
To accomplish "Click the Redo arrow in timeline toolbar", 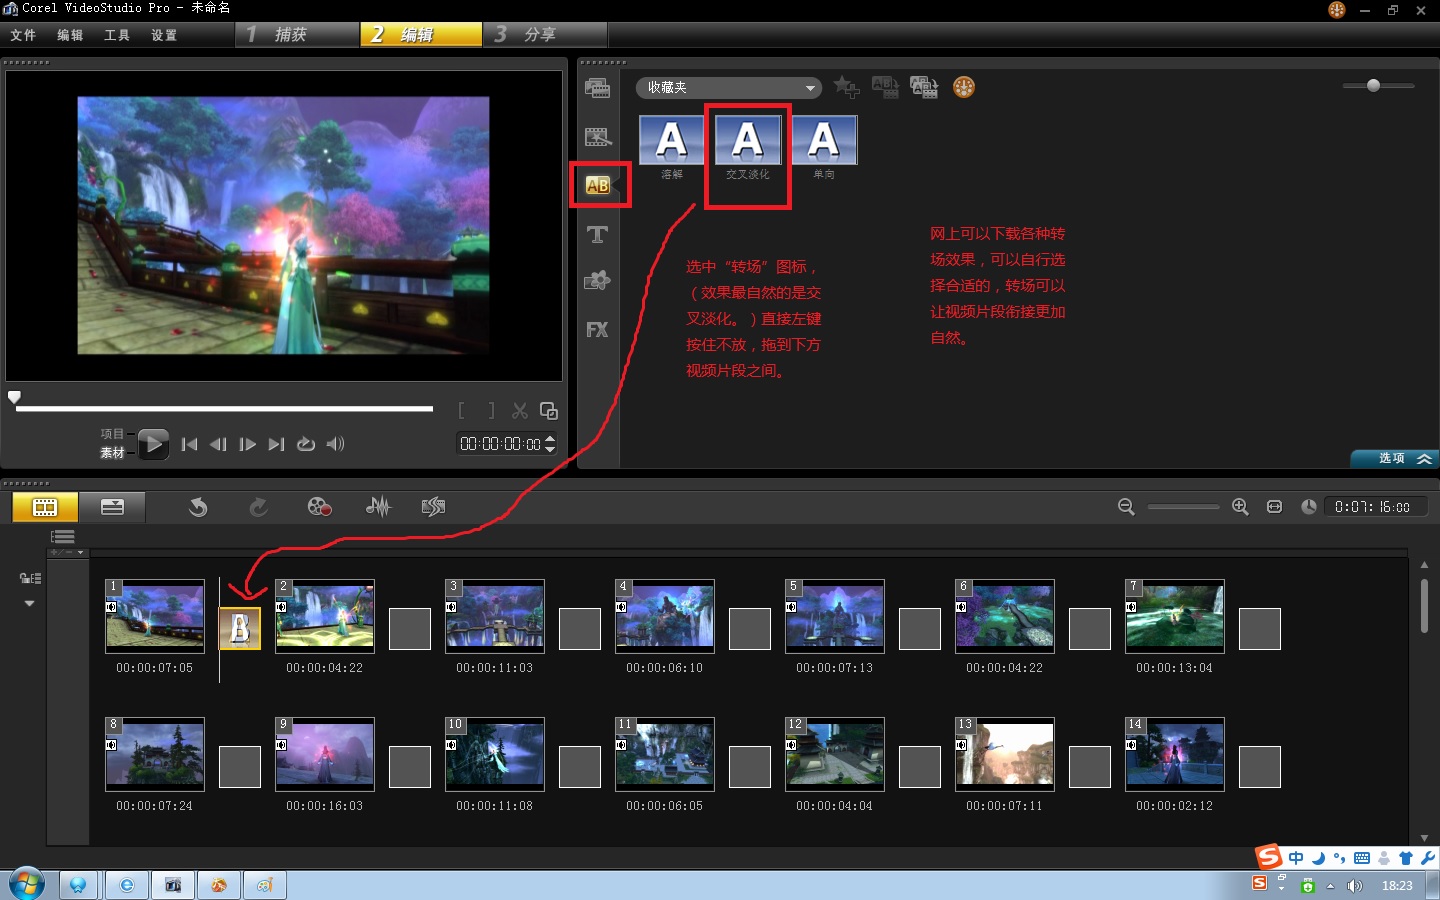I will (258, 507).
